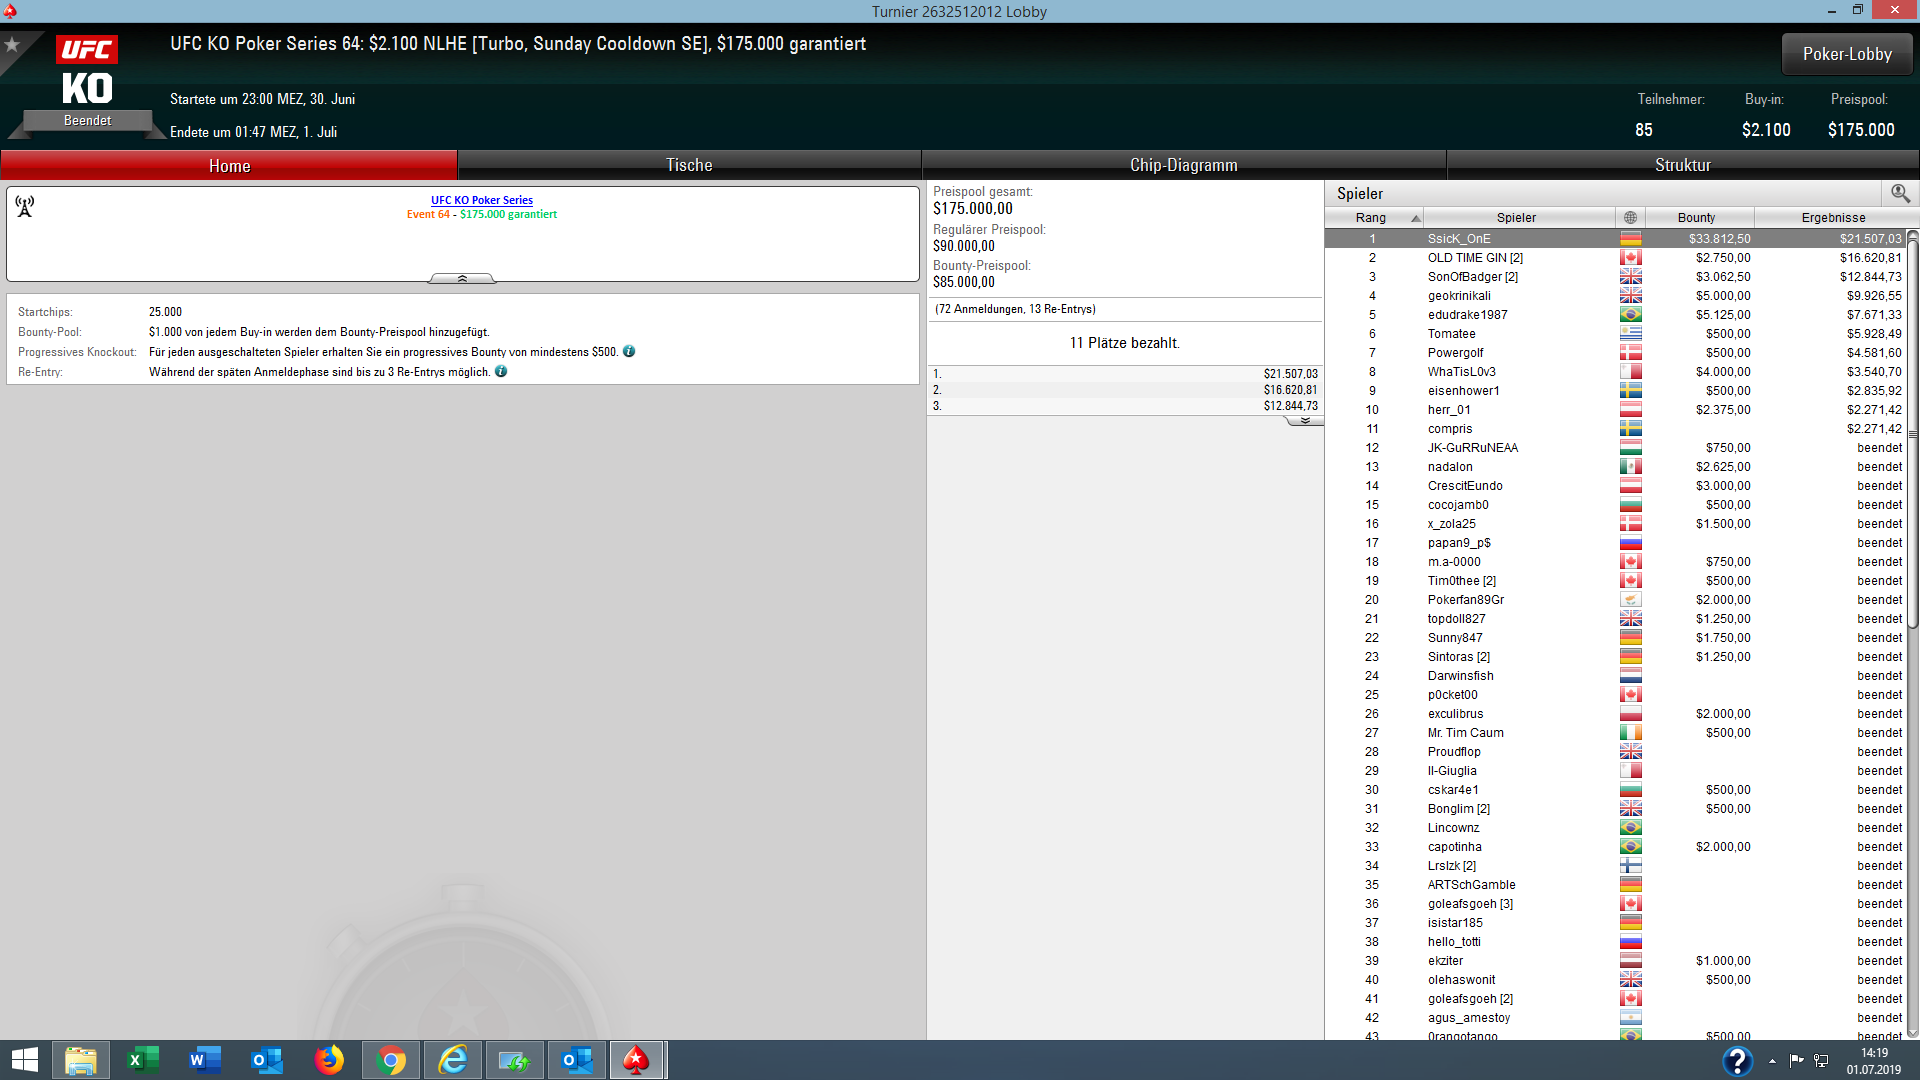Open the UFC KO Poker Series link
This screenshot has height=1080, width=1920.
coord(481,200)
